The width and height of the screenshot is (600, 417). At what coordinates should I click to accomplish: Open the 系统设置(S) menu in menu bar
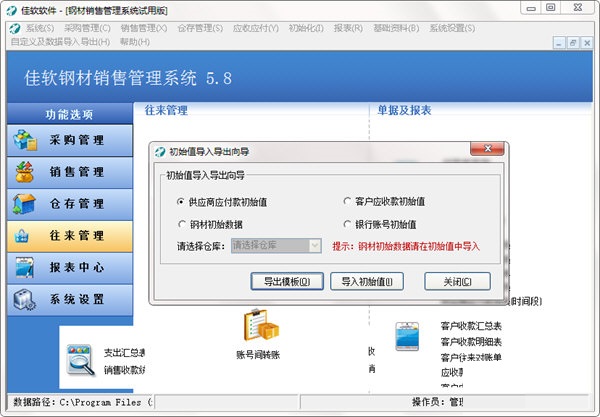tap(452, 28)
